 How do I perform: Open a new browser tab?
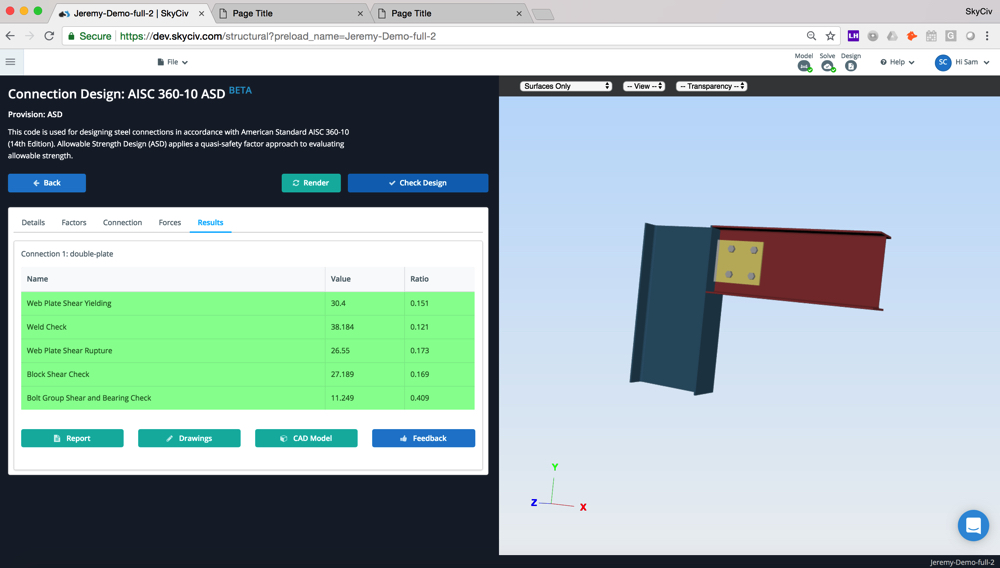(x=543, y=14)
